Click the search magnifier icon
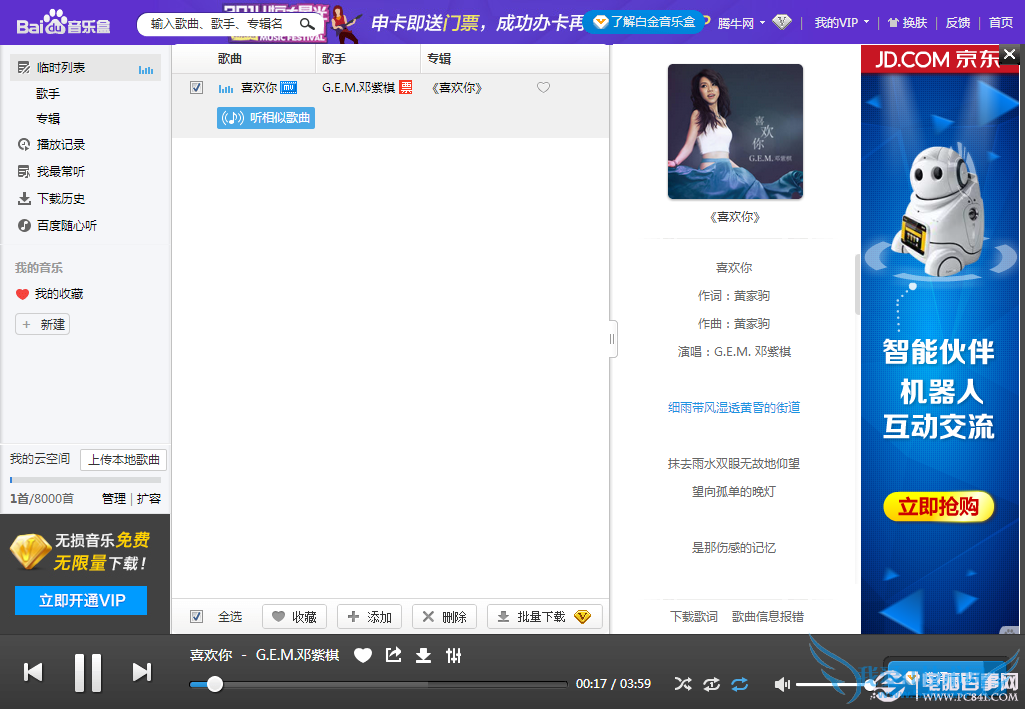The image size is (1025, 709). point(308,23)
